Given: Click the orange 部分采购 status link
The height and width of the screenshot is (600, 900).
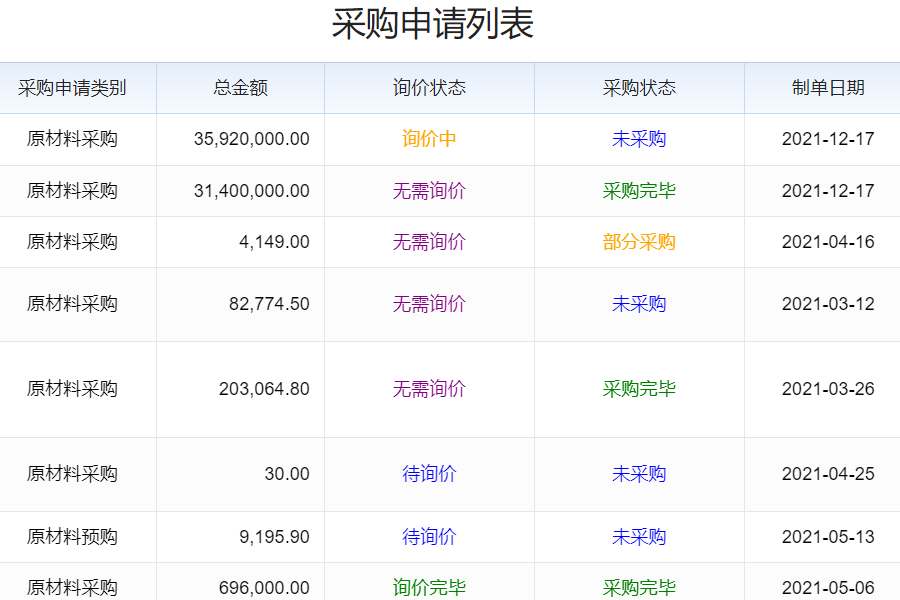Looking at the screenshot, I should 639,242.
